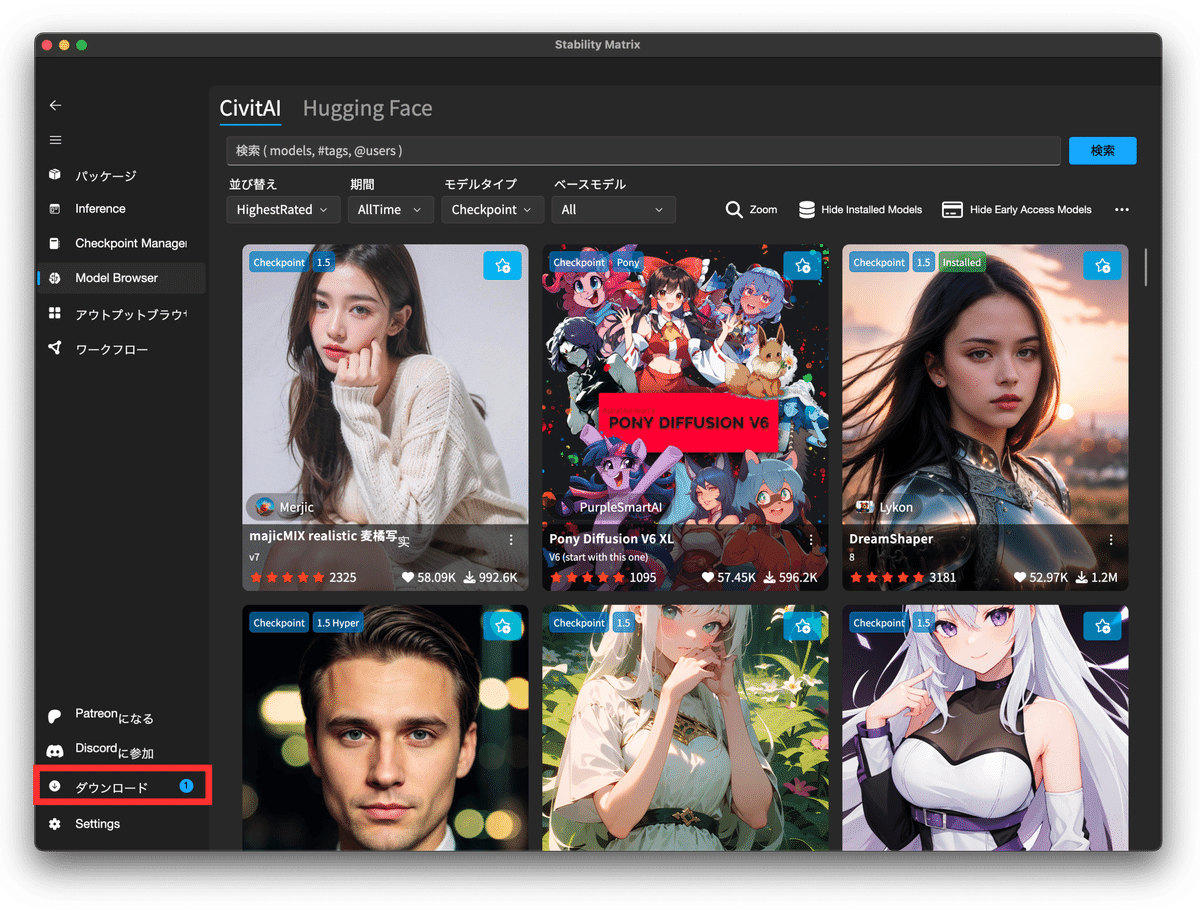Favorite the DreamShaper card via star icon

coord(1102,266)
